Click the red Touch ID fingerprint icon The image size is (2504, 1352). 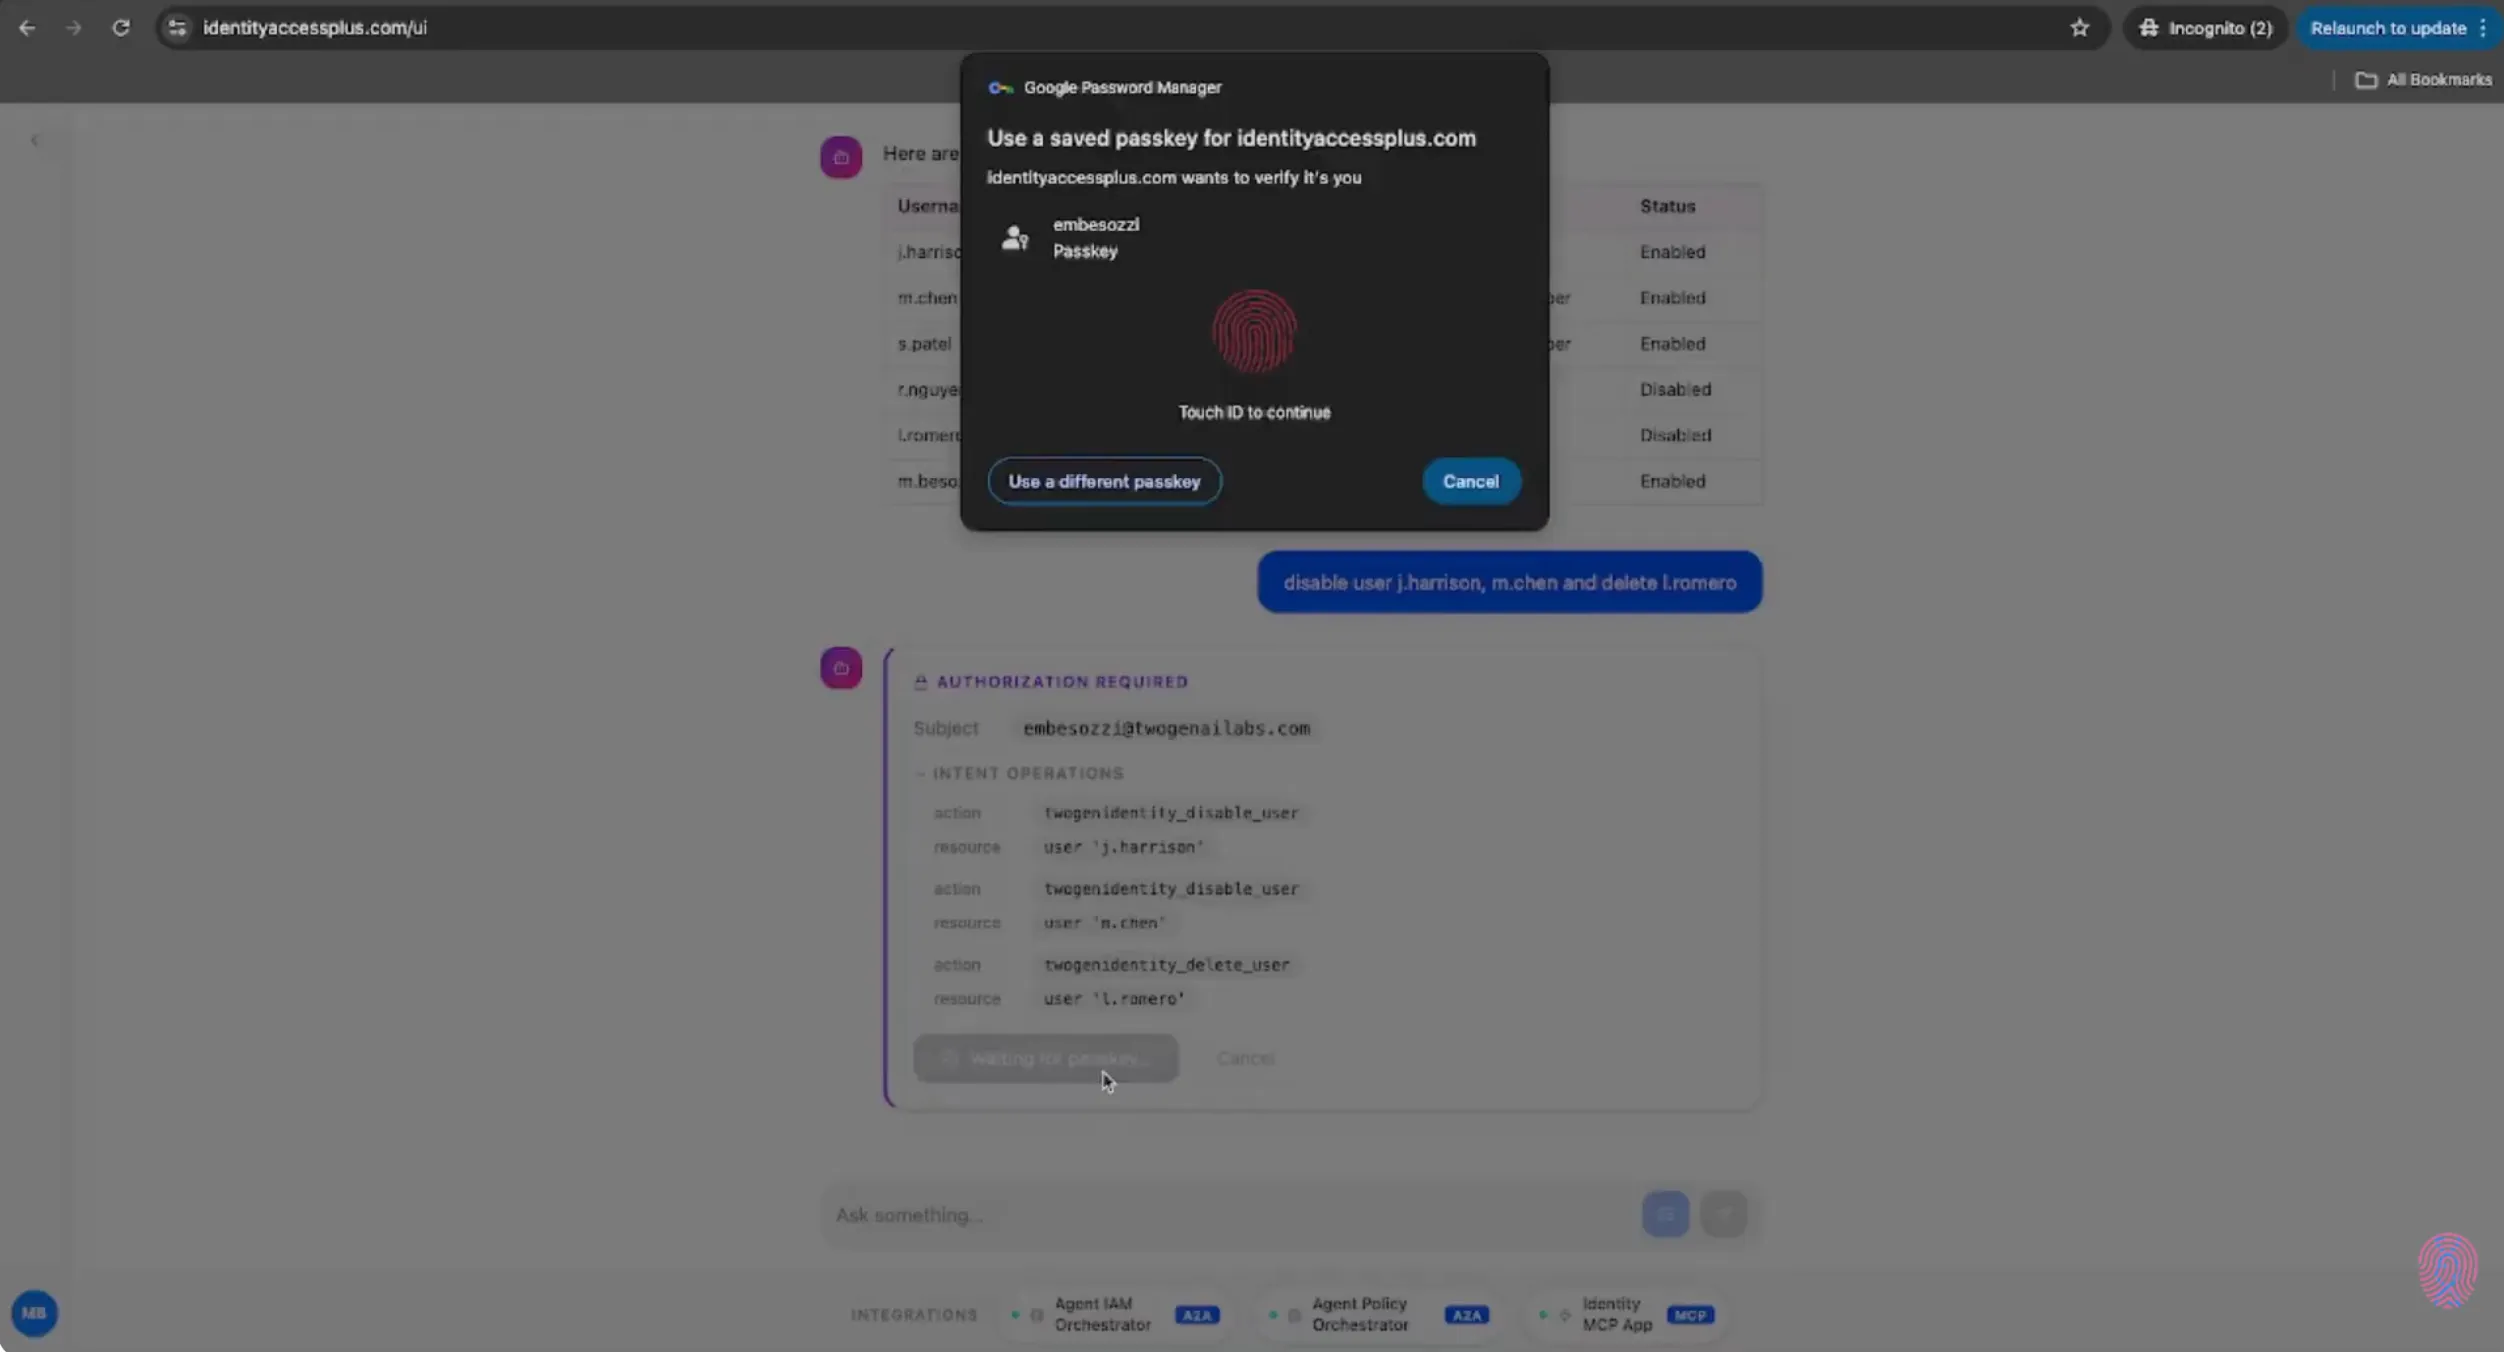point(1254,332)
